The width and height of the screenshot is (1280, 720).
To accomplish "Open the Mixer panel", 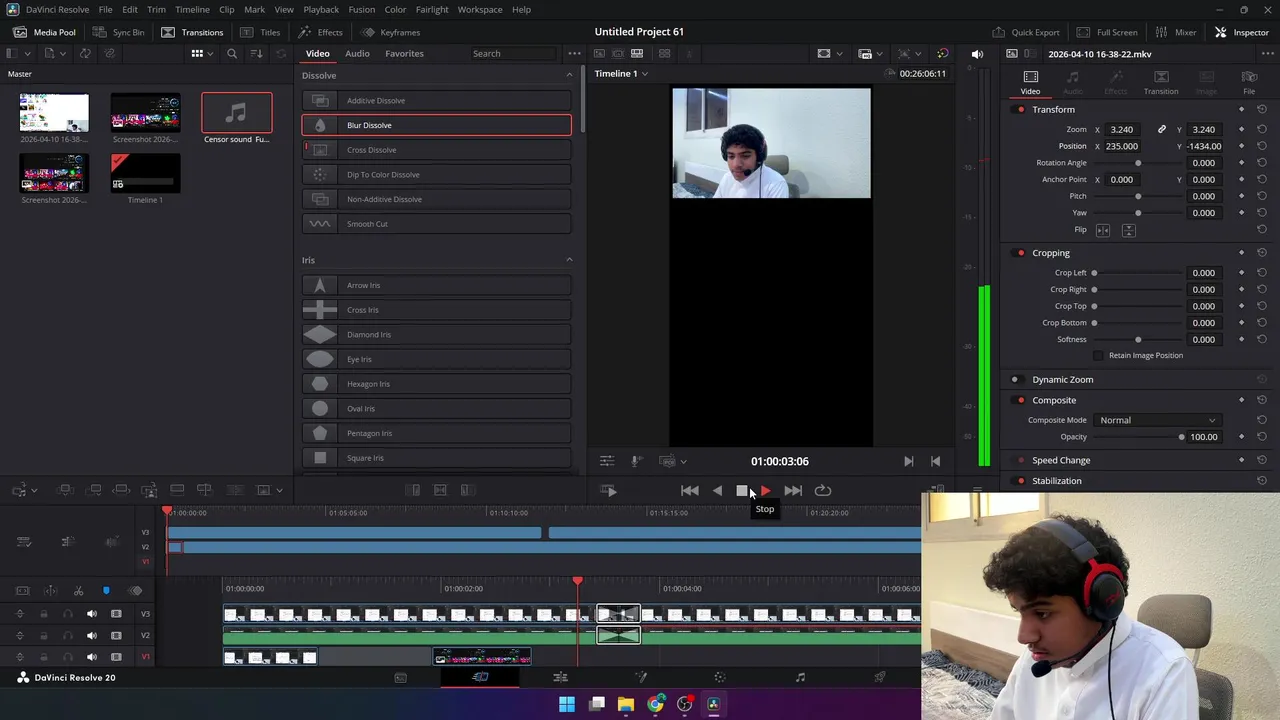I will 1176,32.
